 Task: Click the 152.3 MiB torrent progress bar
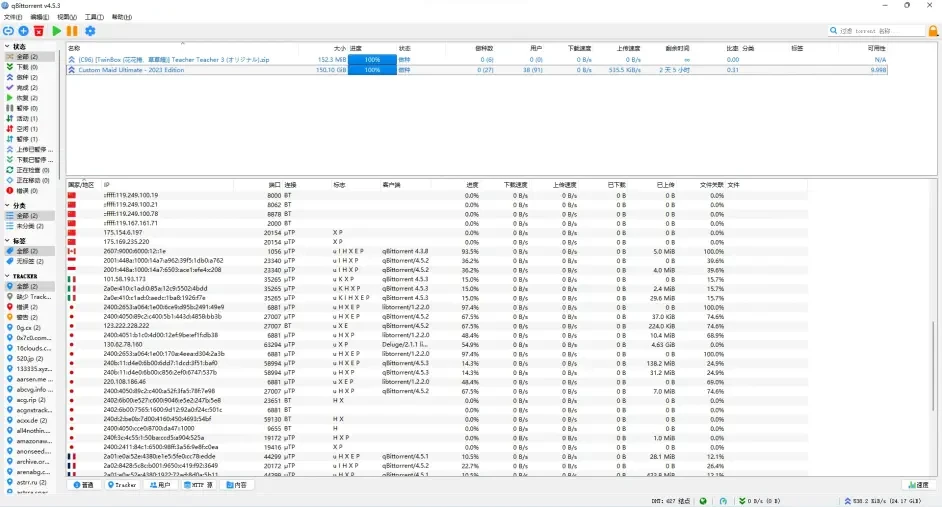[372, 59]
